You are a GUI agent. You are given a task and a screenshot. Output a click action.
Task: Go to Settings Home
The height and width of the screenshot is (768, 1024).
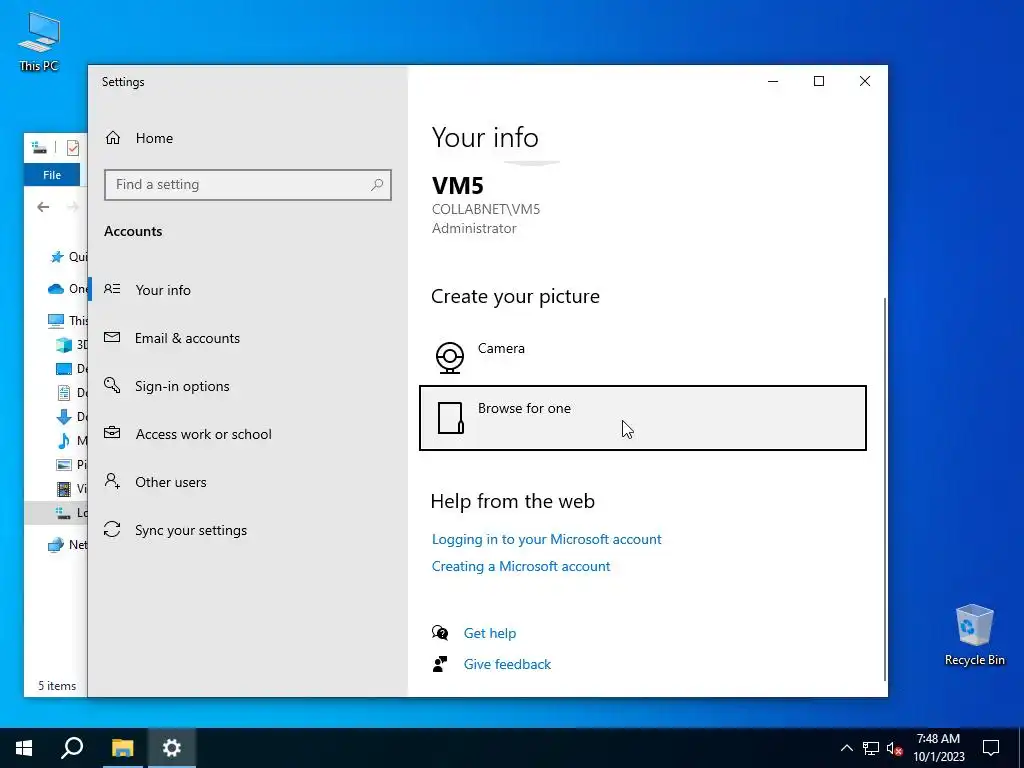[x=138, y=138]
